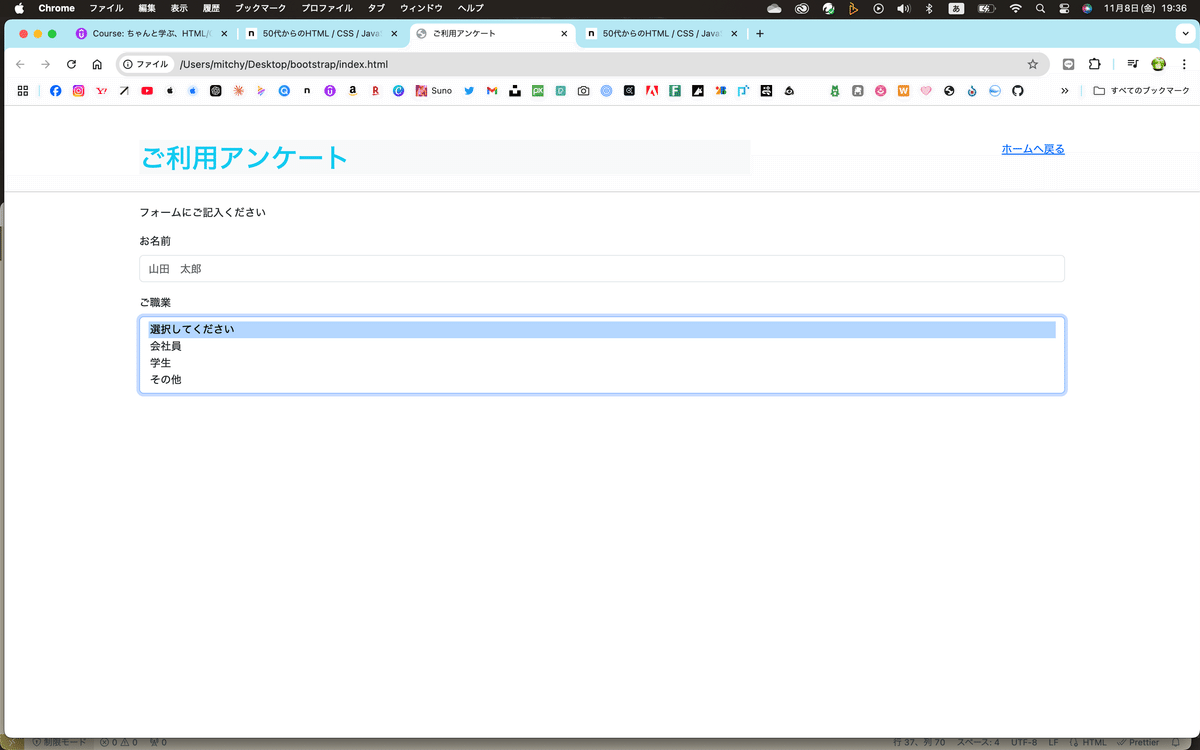Open the Twitter bookmark
The width and height of the screenshot is (1200, 750).
[468, 90]
